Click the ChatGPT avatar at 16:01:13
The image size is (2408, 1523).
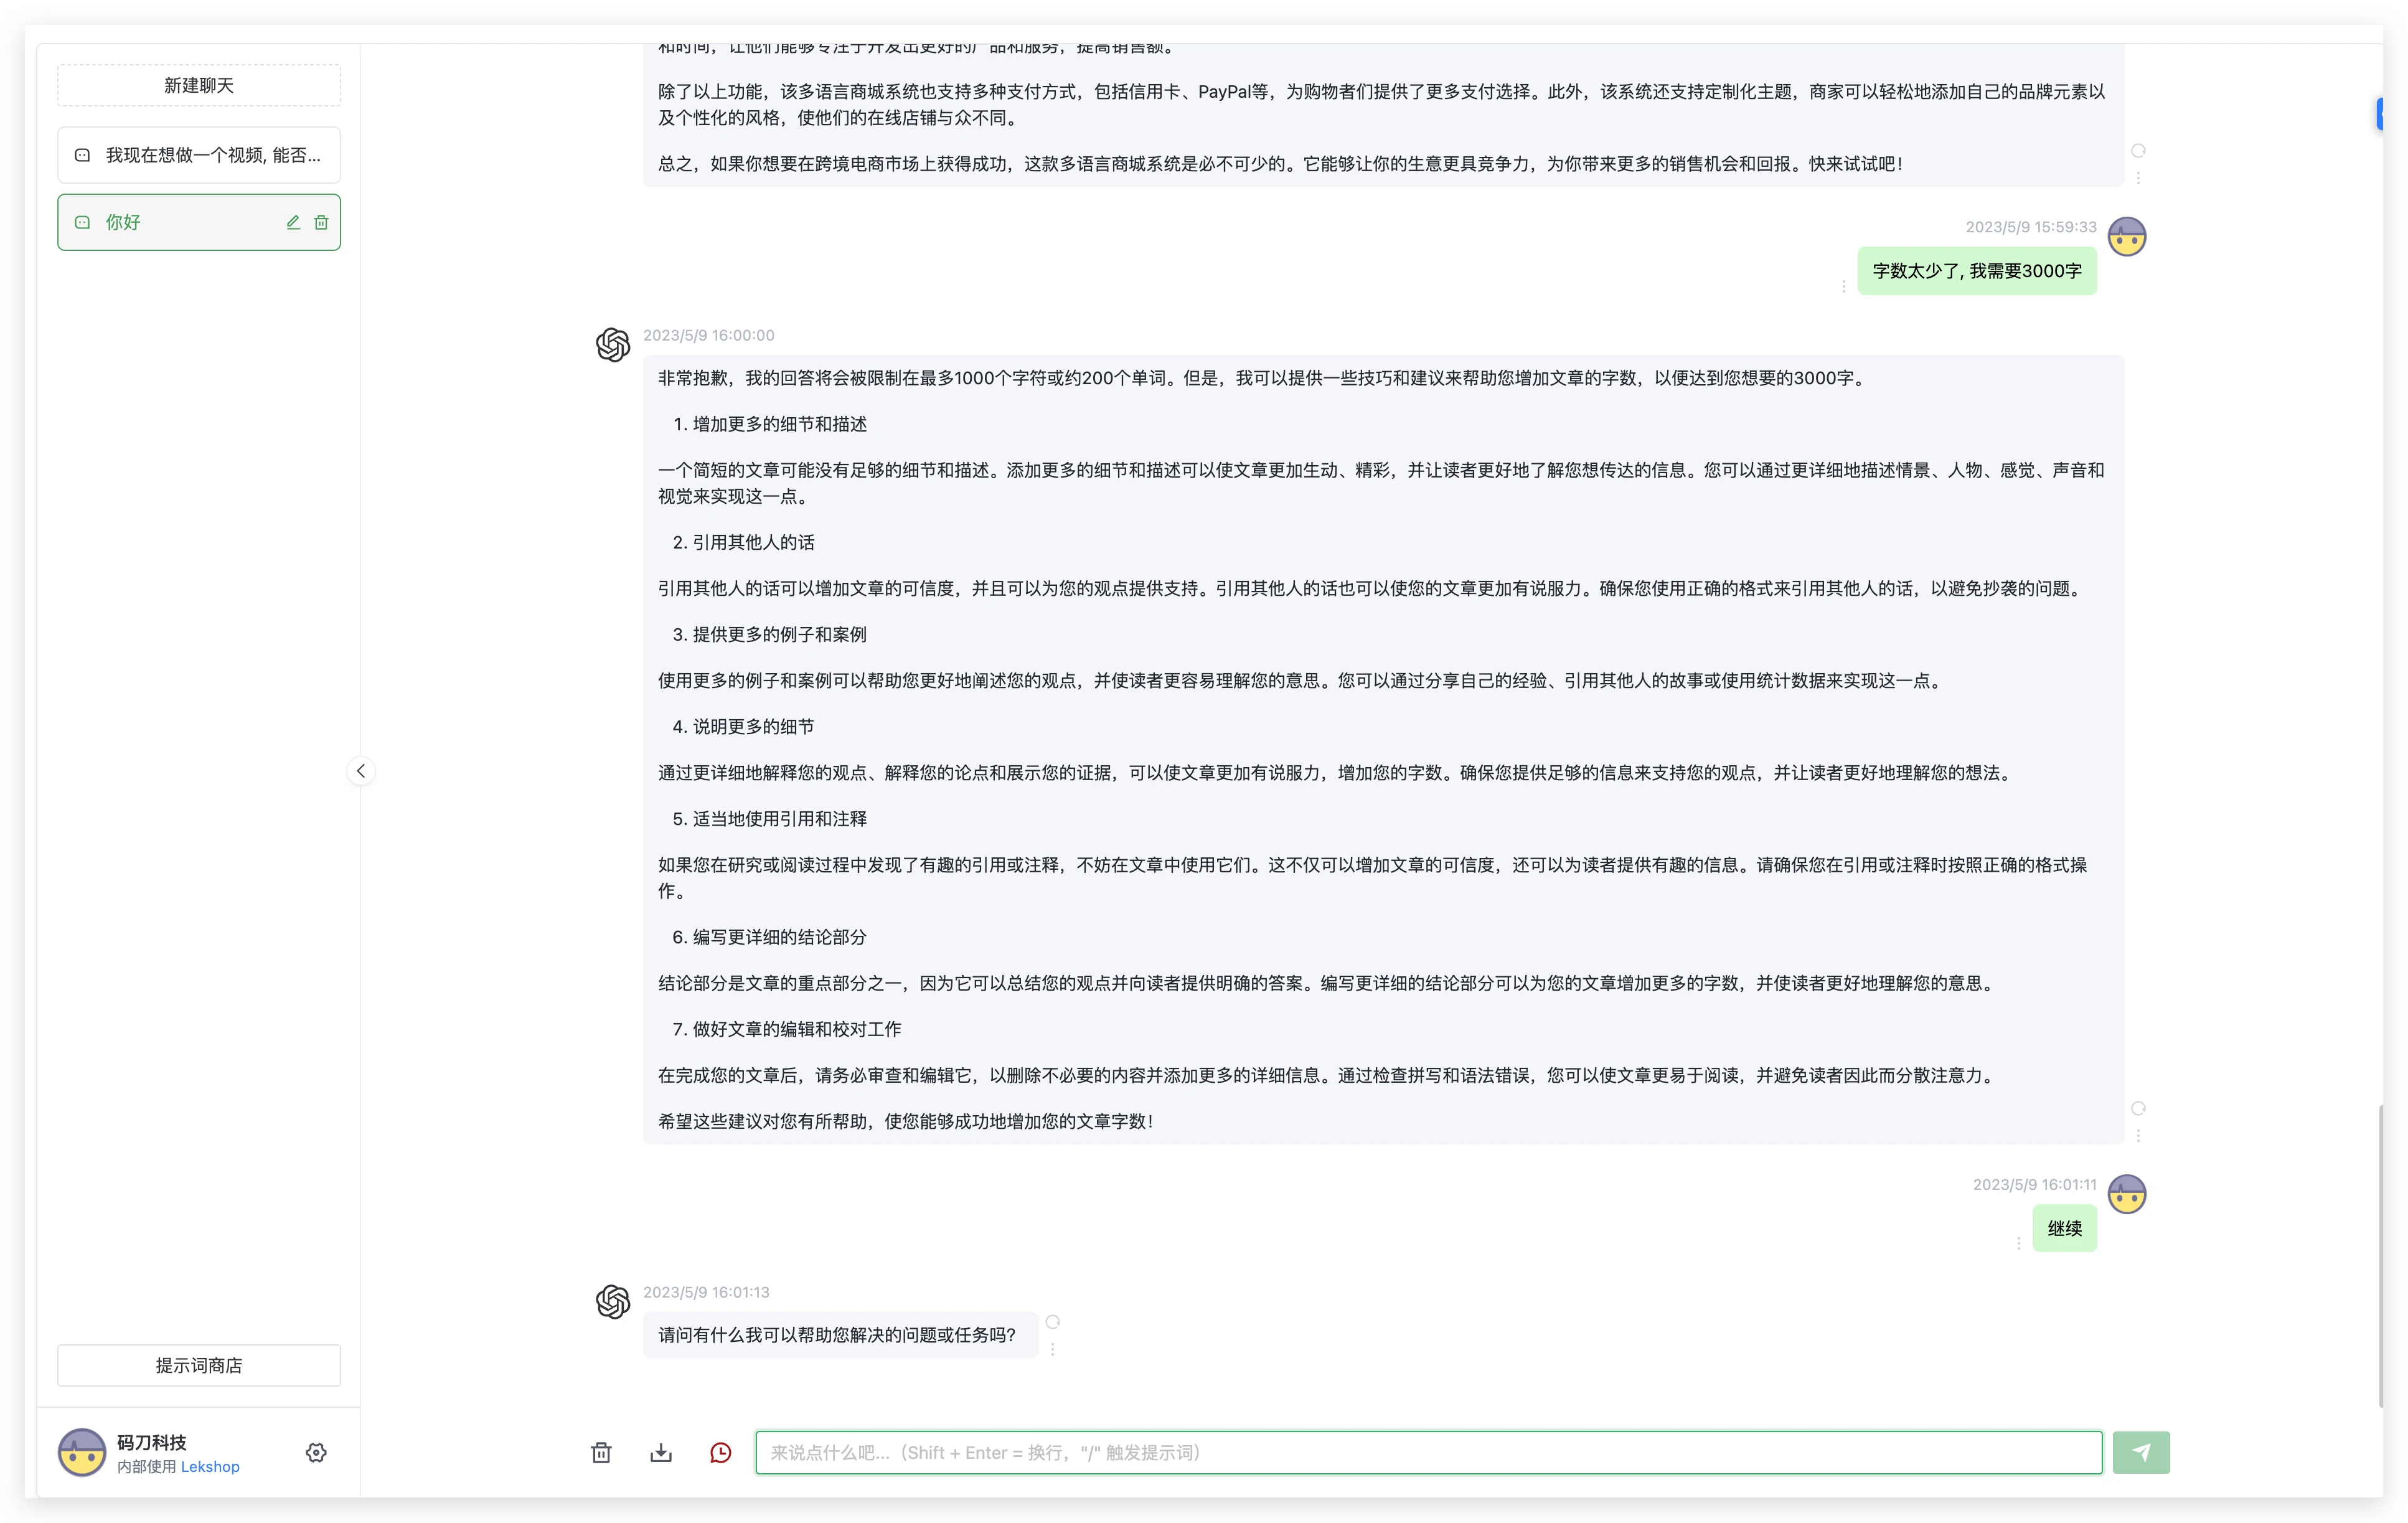[613, 1301]
